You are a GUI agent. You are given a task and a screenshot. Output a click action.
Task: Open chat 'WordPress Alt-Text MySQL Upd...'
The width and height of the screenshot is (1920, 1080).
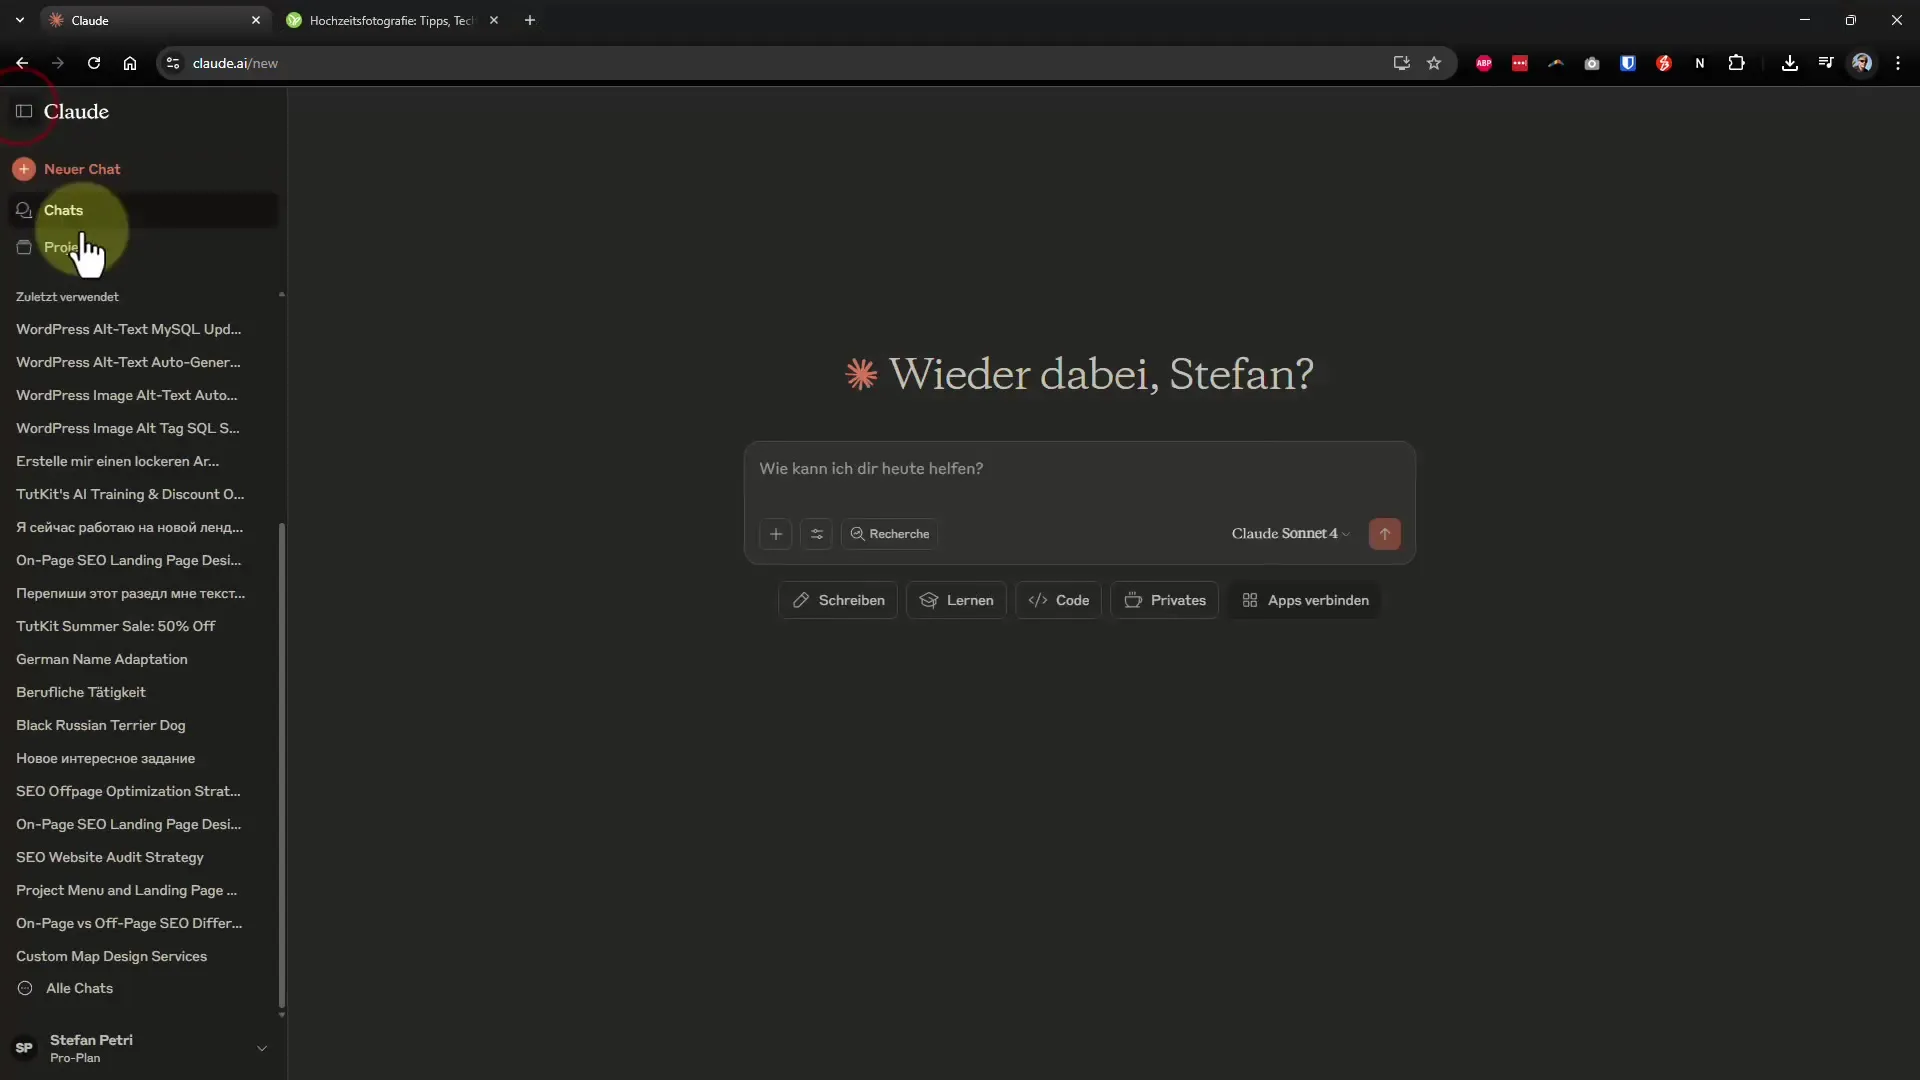(128, 329)
